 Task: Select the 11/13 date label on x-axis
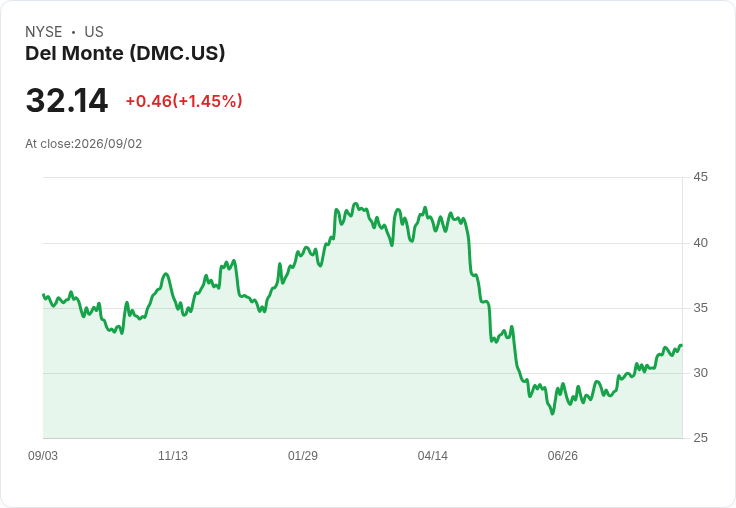point(173,455)
